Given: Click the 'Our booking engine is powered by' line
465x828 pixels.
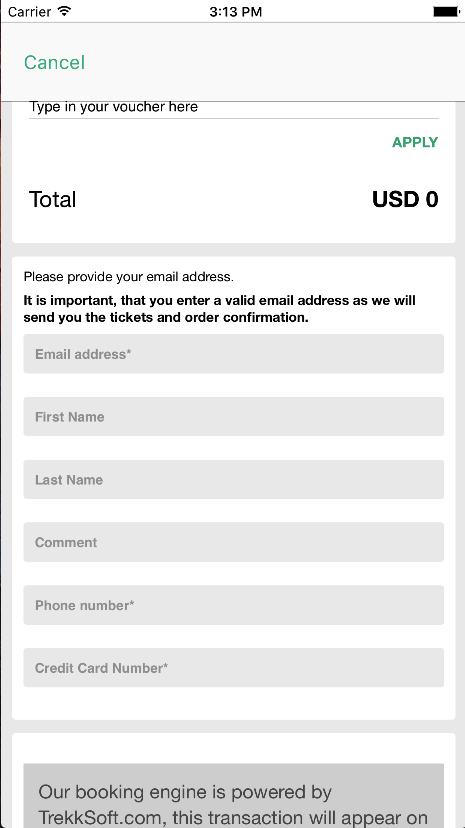Looking at the screenshot, I should click(x=185, y=792).
